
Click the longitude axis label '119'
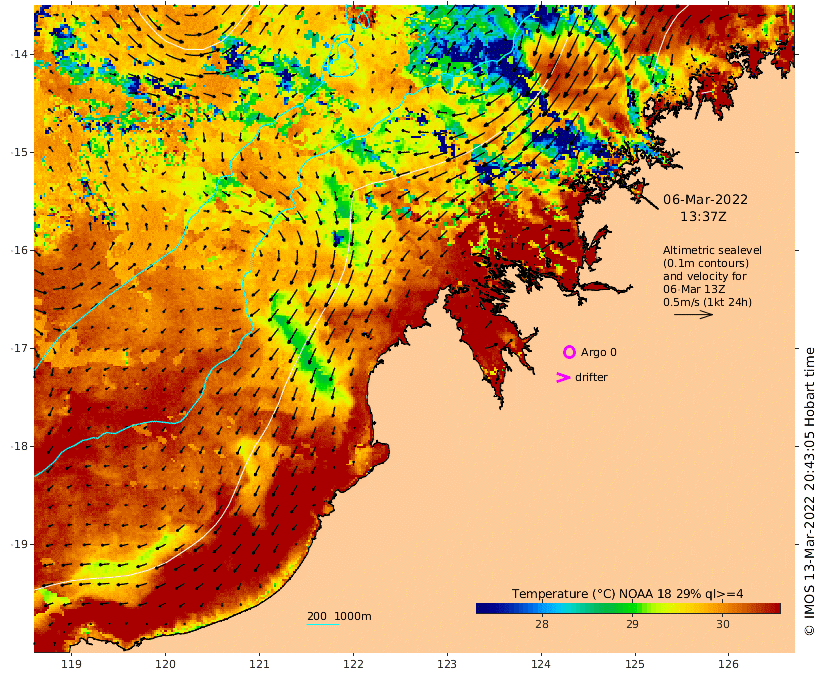click(72, 664)
